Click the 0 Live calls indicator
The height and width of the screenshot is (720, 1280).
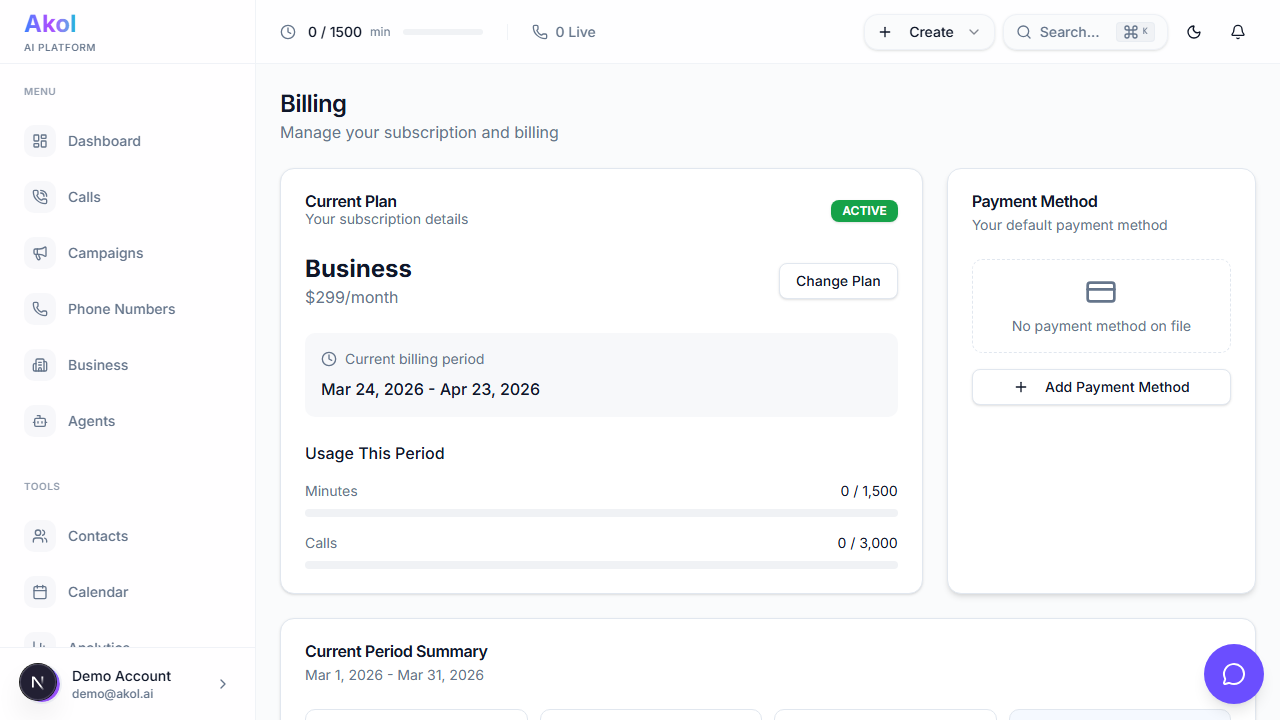point(564,32)
